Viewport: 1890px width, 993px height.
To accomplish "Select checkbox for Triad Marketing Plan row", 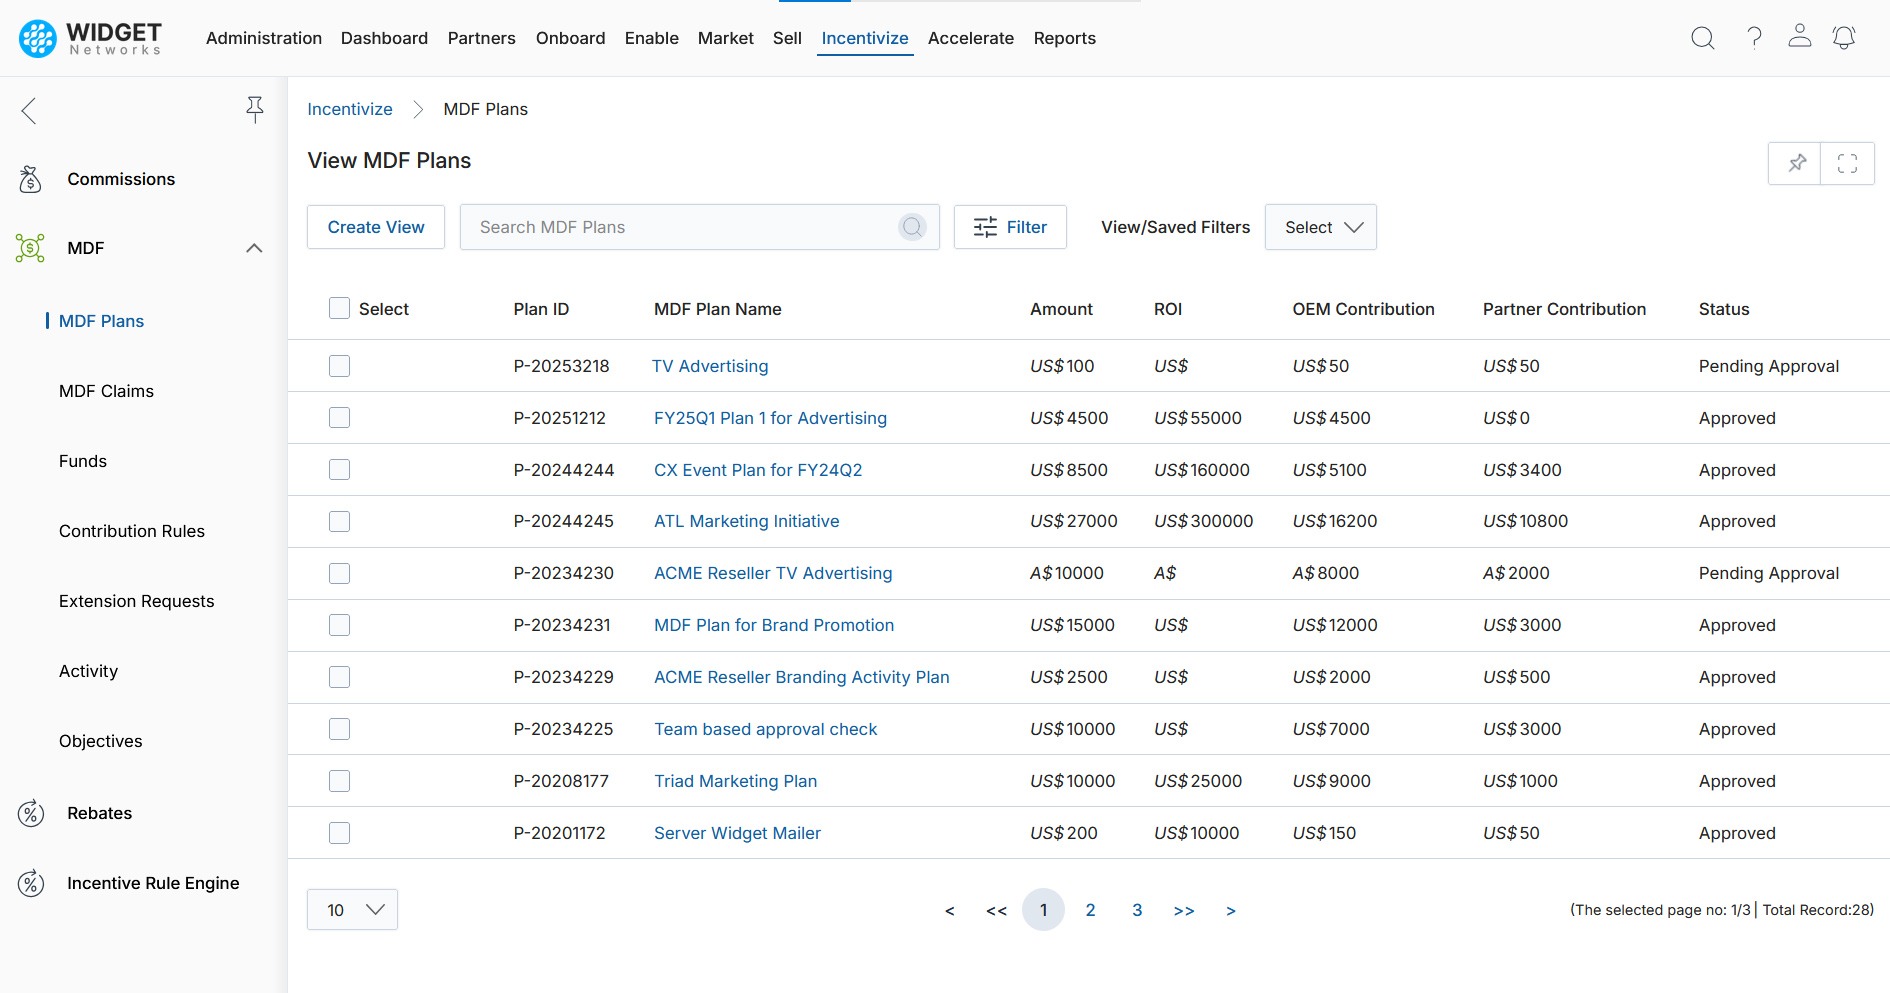I will coord(340,781).
